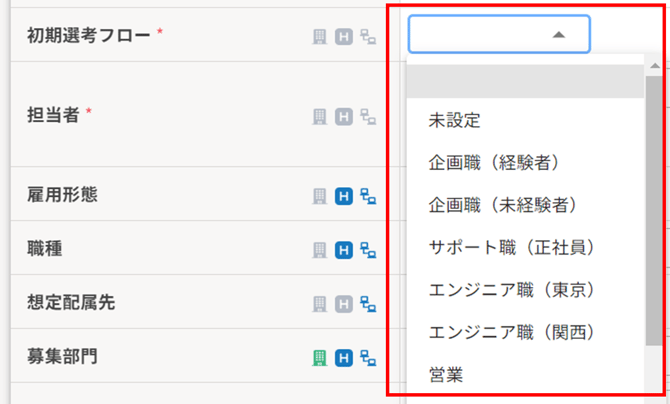Viewport: 670px width, 404px height.
Task: Click the building icon in 担当者 row
Action: click(320, 117)
